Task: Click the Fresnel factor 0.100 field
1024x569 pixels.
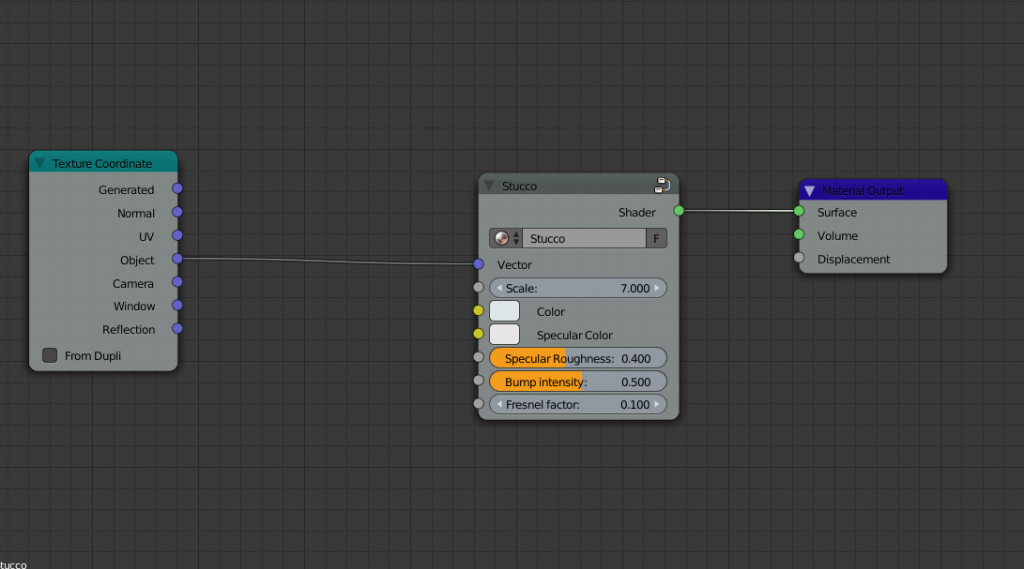Action: [x=578, y=404]
